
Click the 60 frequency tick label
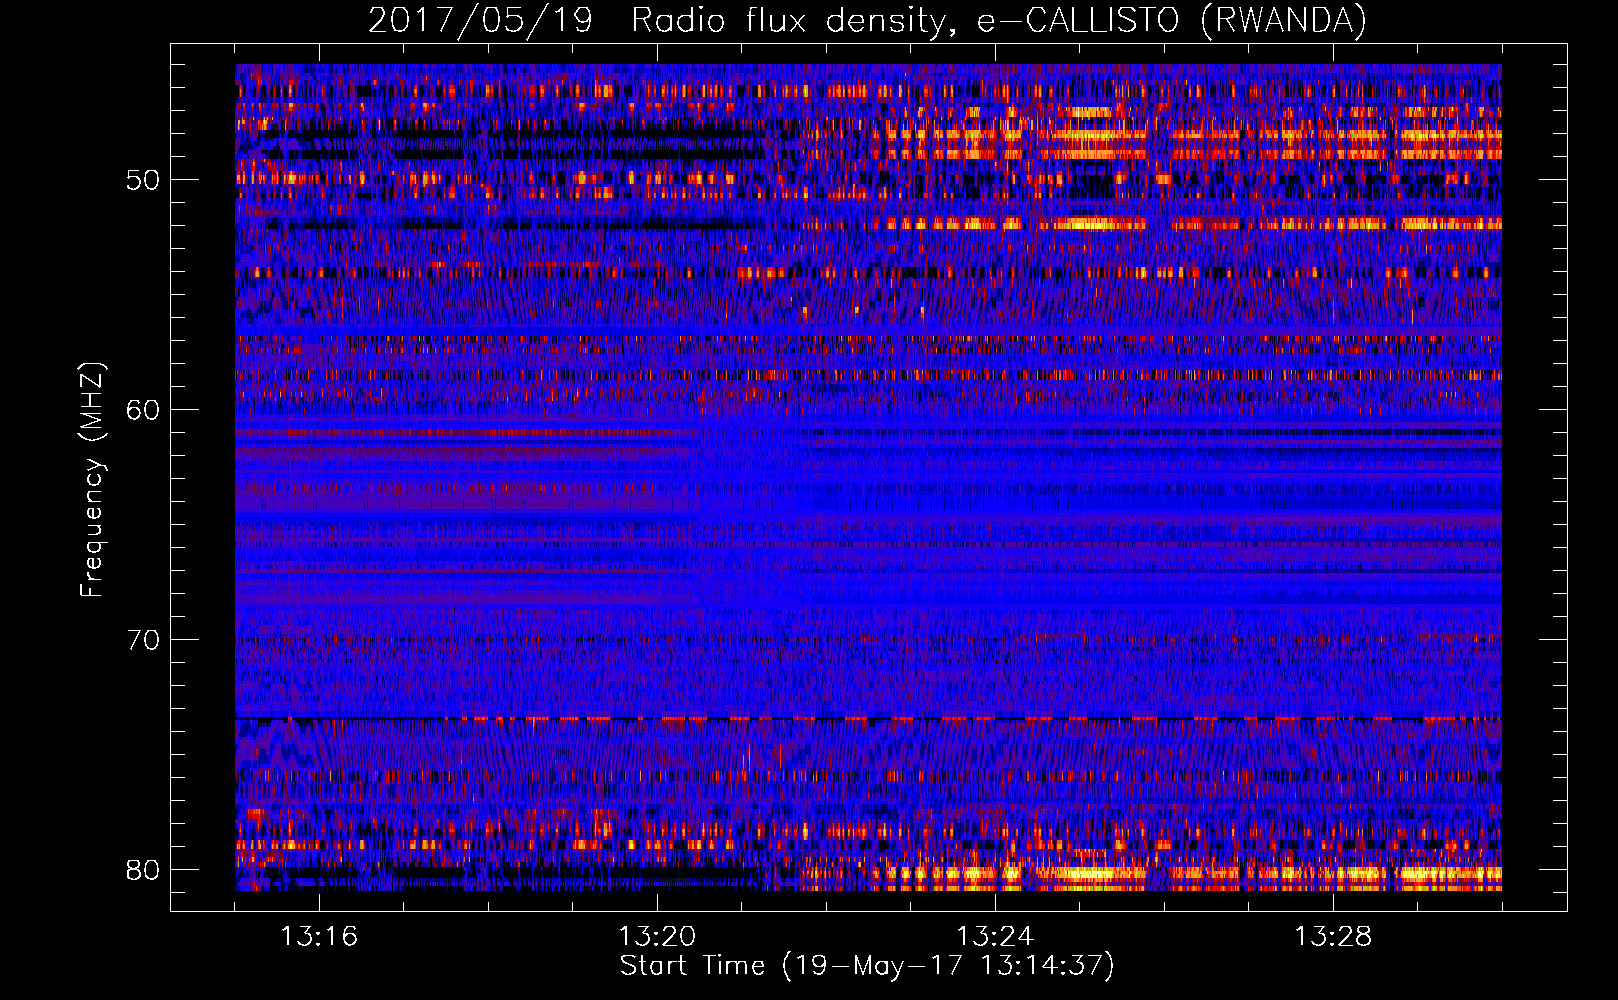coord(143,410)
